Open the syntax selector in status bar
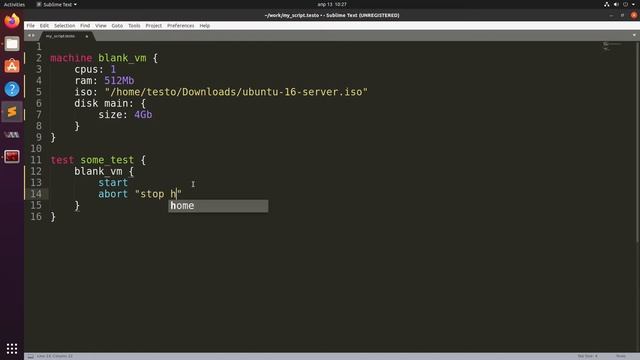Screen dimensions: 640x360 [x=621, y=356]
